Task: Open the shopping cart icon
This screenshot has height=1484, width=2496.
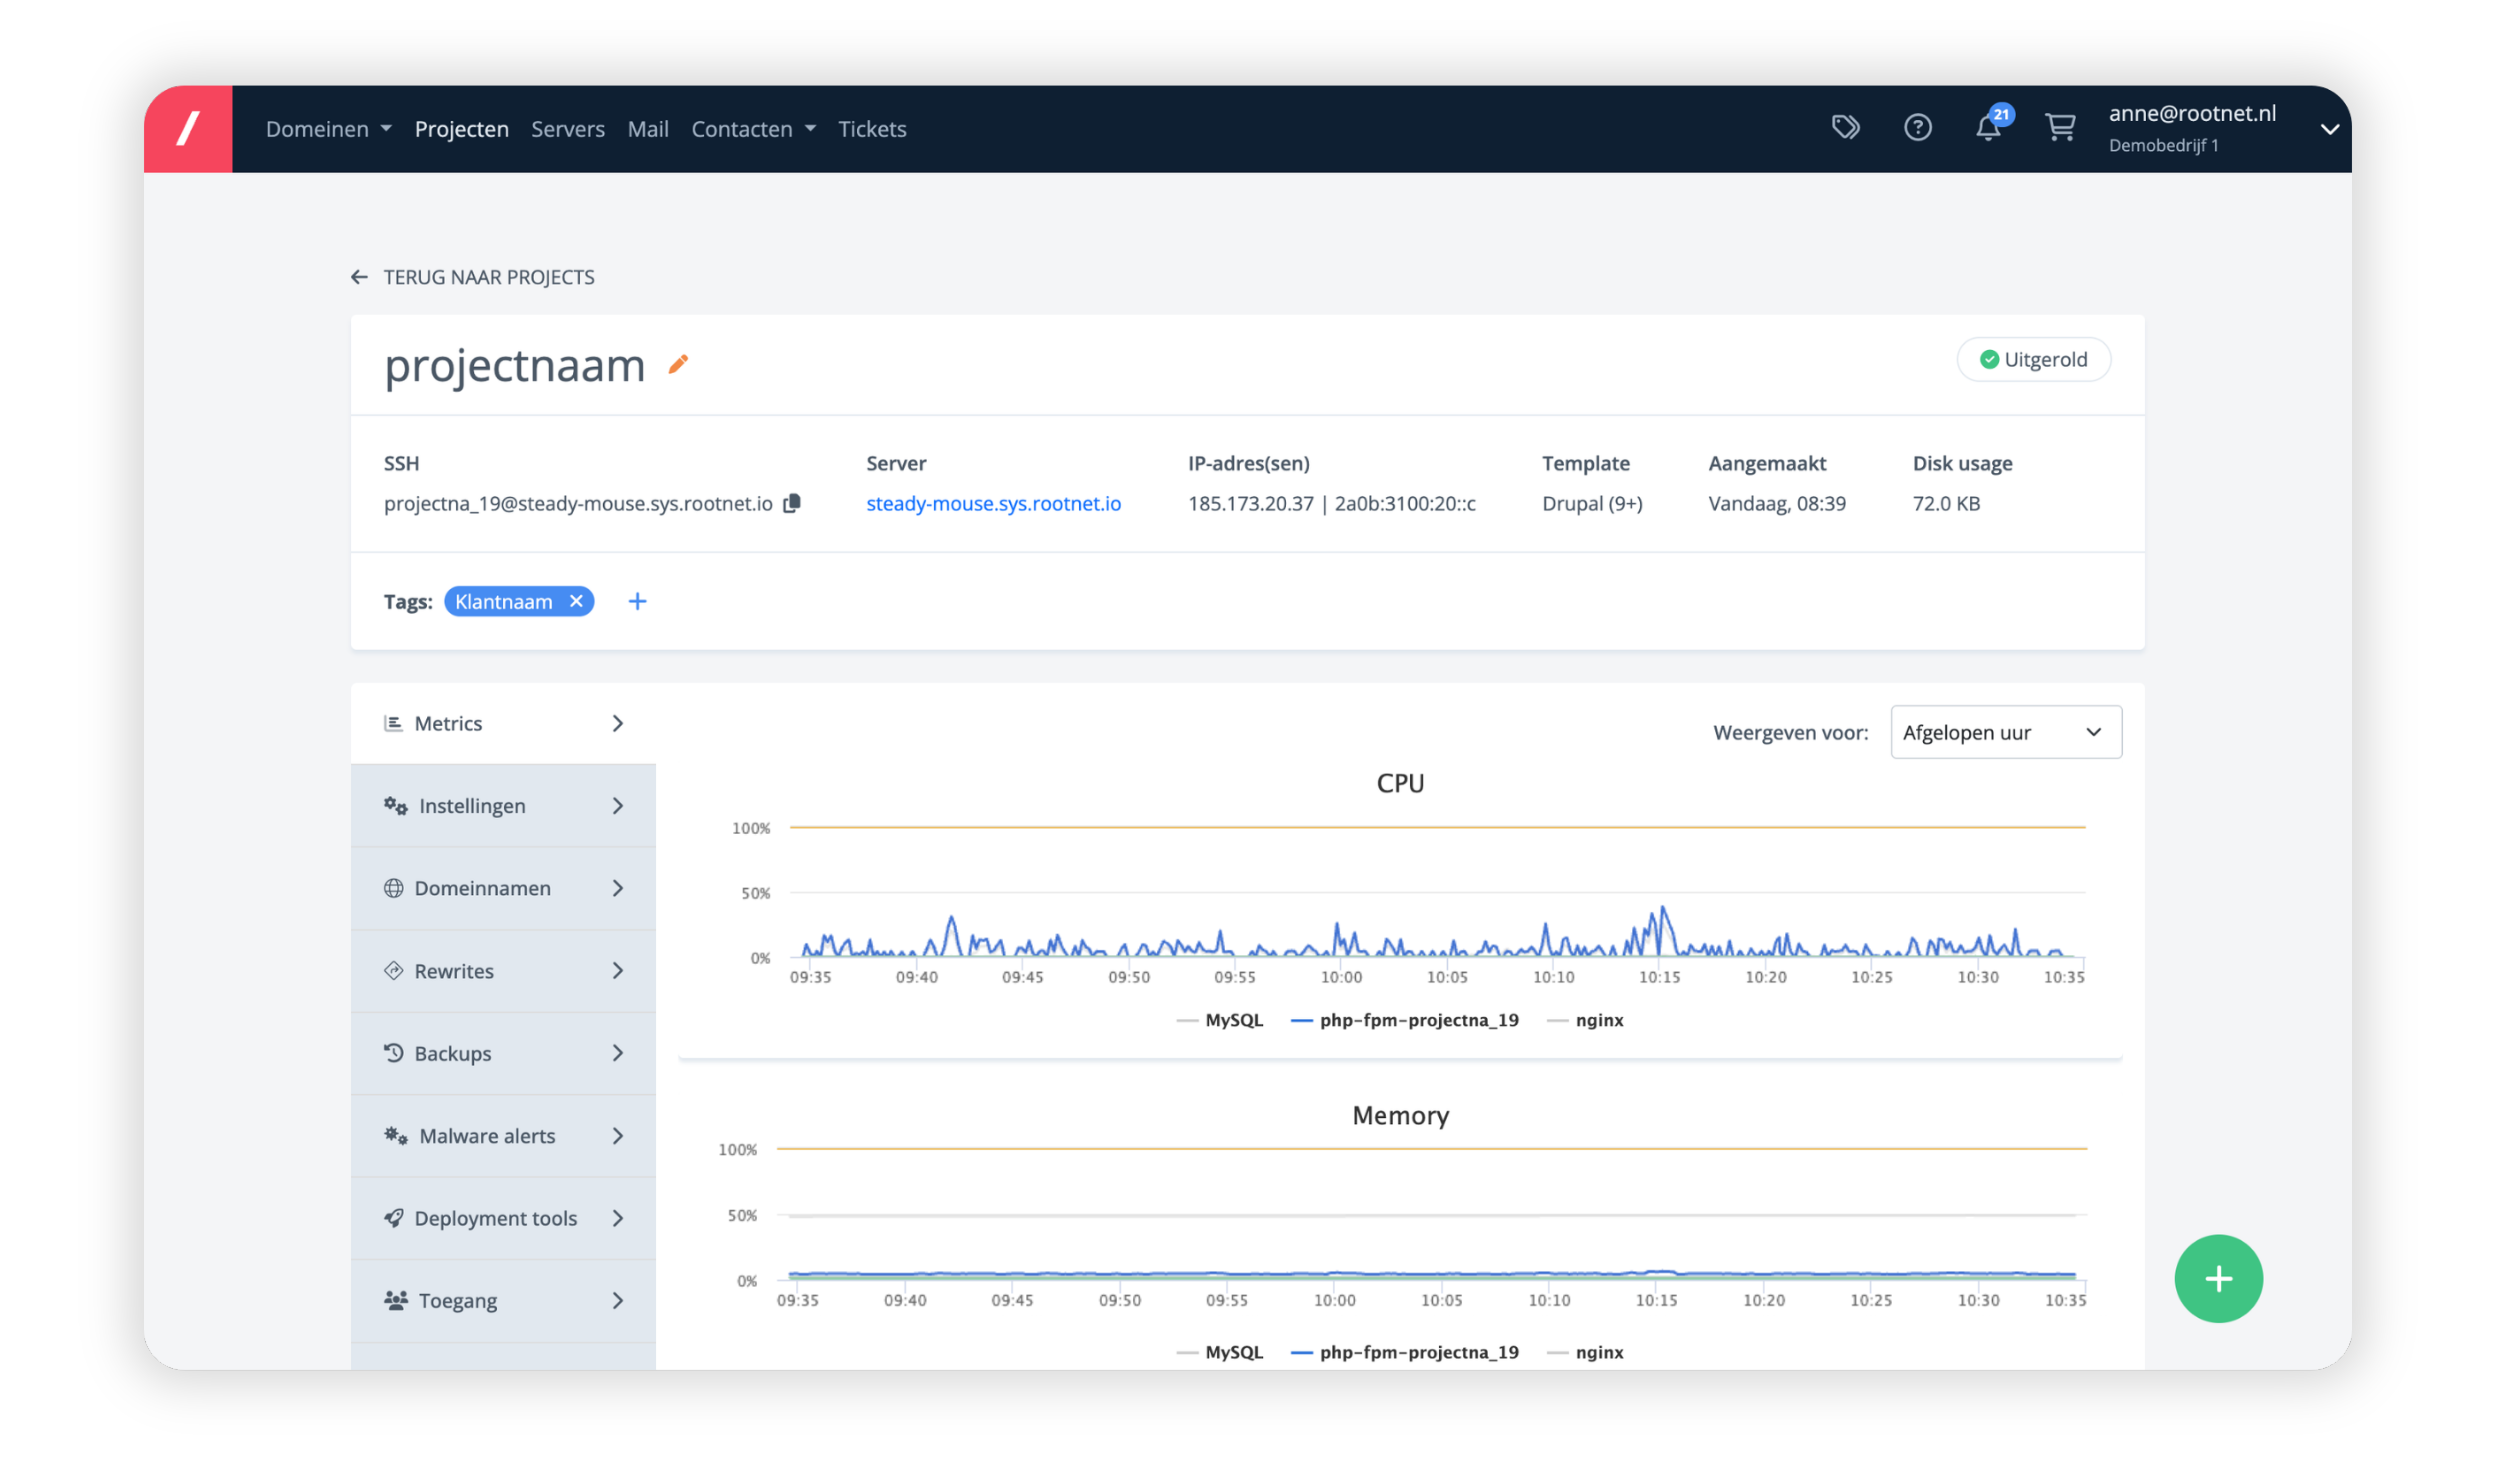Action: tap(2060, 128)
